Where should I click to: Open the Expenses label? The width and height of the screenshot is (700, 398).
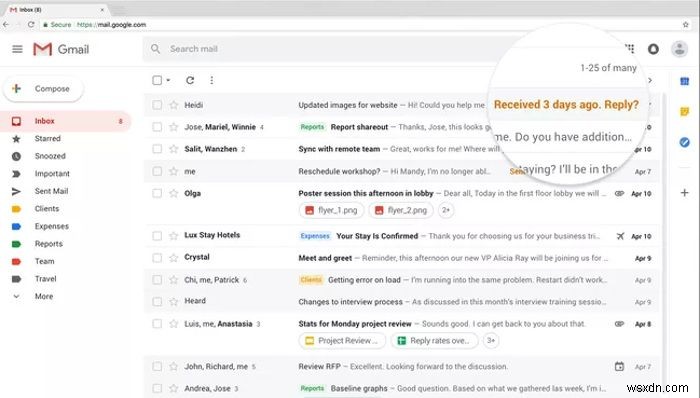52,226
